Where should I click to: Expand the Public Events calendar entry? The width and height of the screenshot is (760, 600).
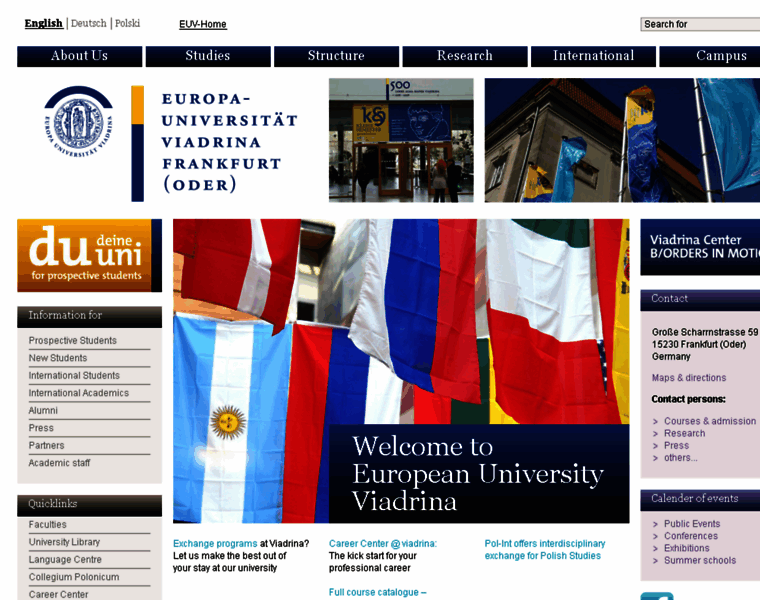(x=691, y=524)
